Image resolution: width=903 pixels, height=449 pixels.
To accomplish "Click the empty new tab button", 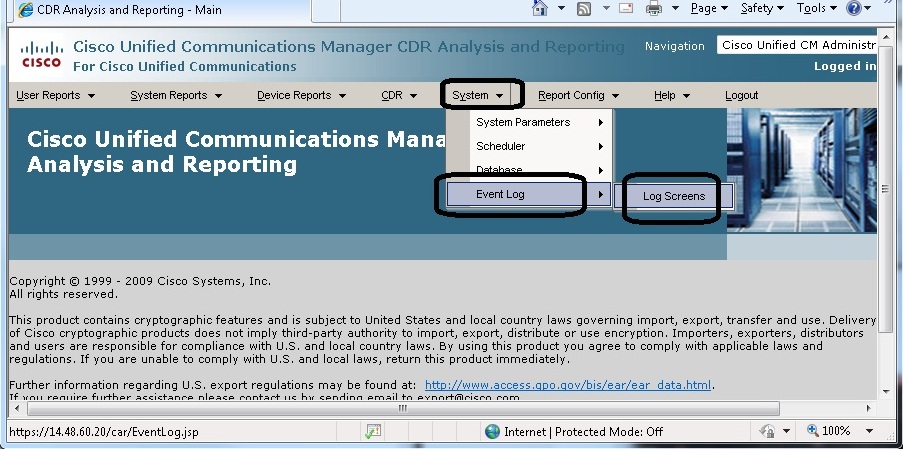I will (326, 10).
